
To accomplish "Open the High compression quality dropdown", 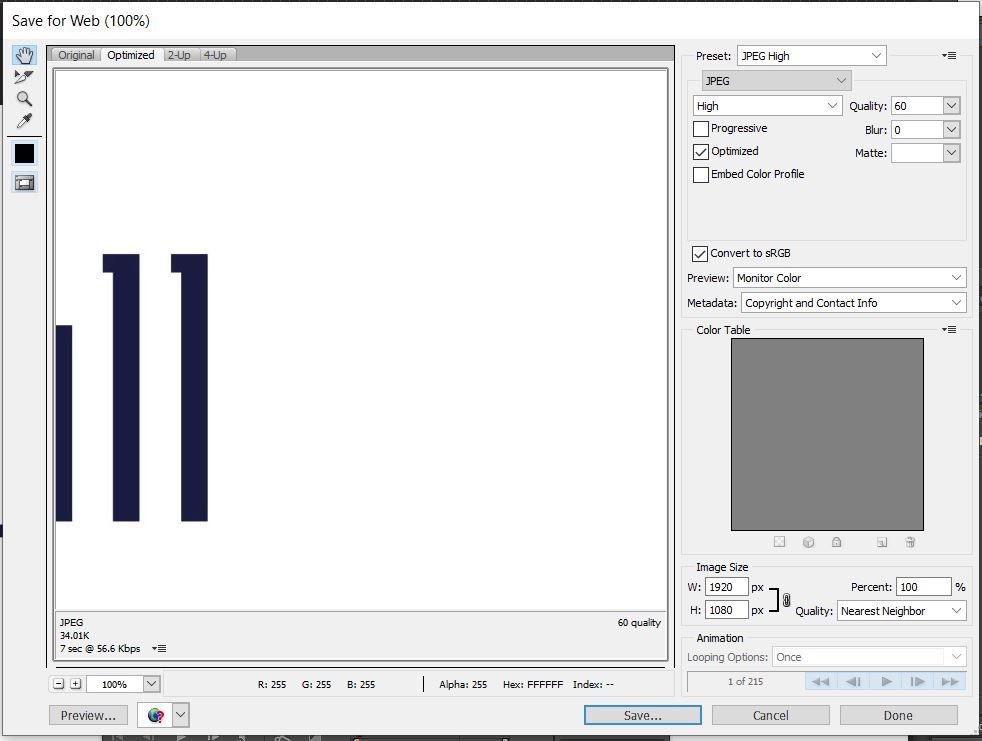I will (x=767, y=106).
